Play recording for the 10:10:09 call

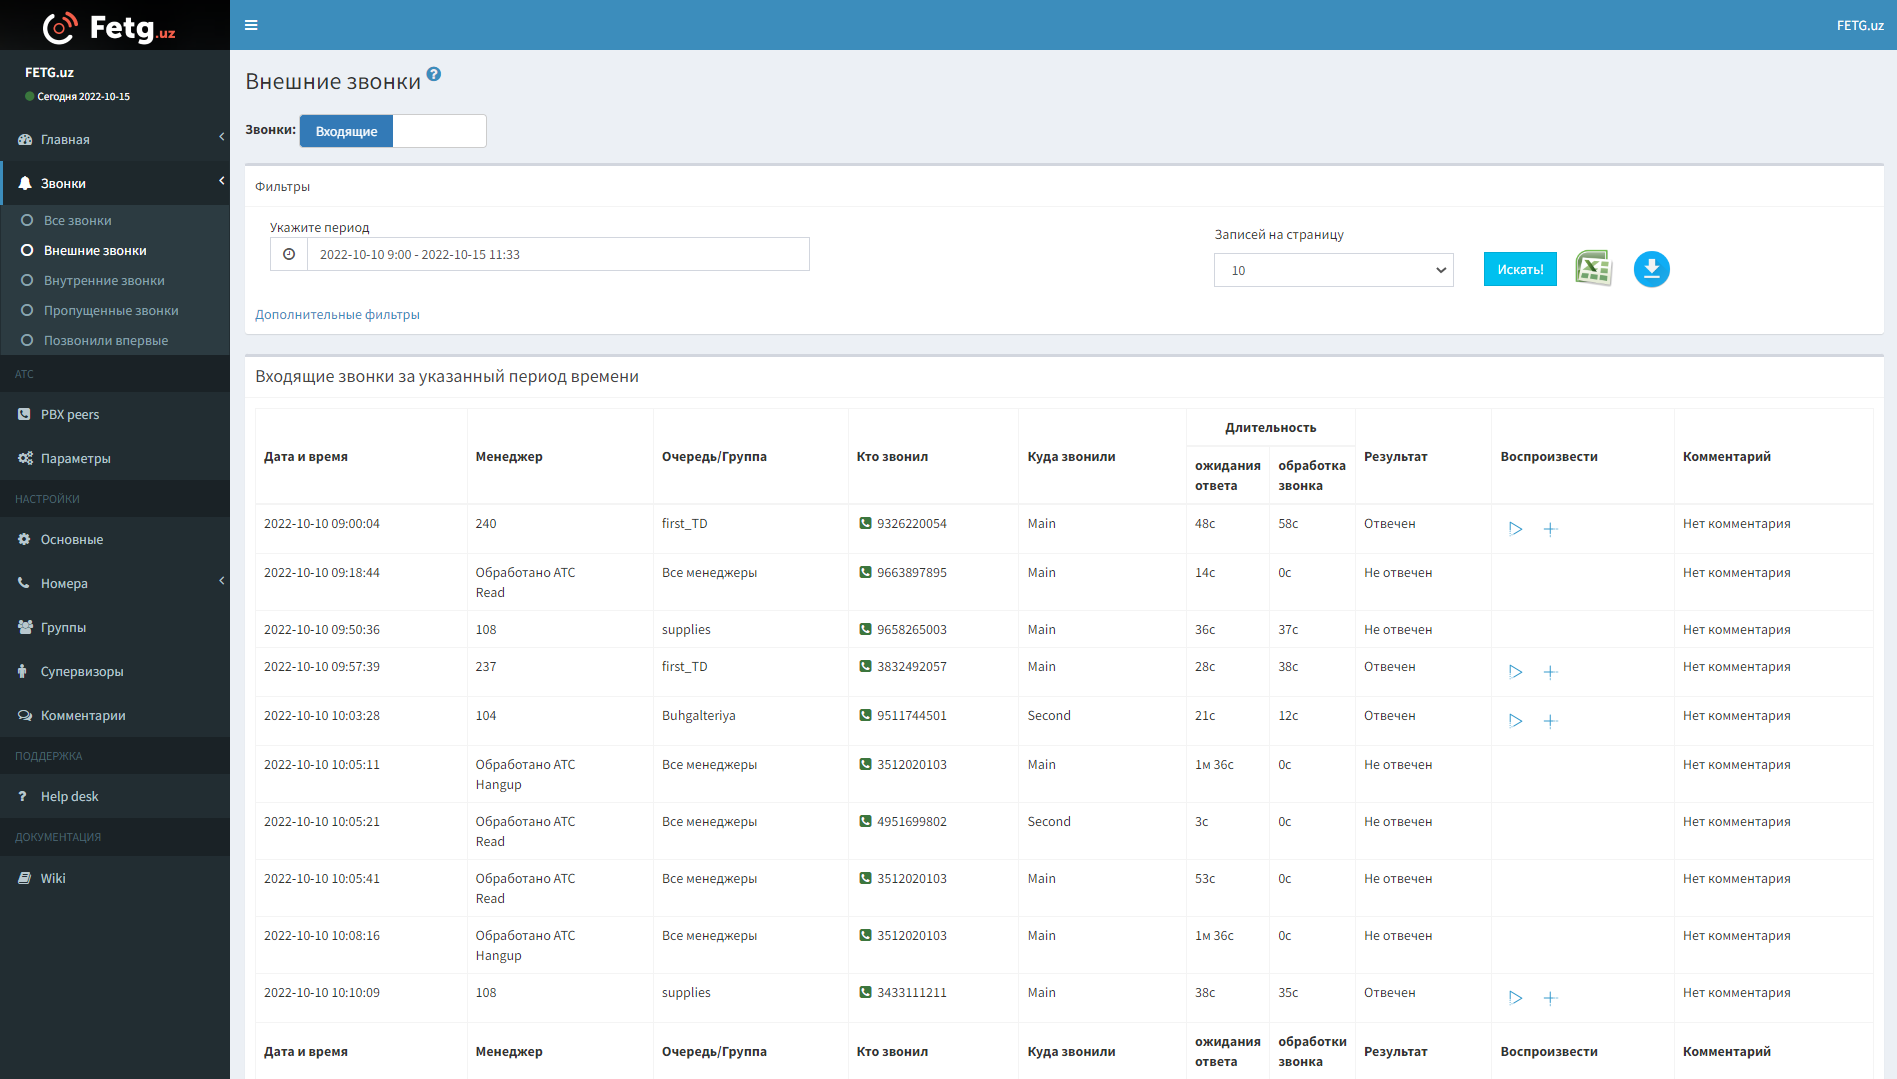pos(1516,998)
